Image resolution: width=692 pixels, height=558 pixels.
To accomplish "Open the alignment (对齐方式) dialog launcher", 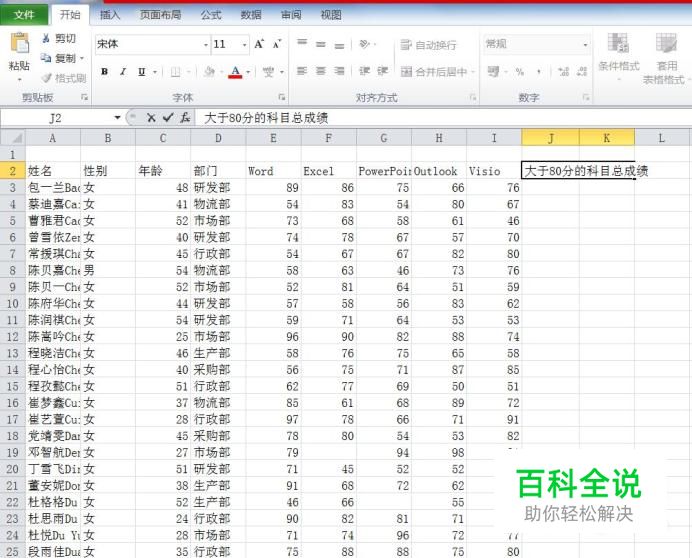I will click(x=473, y=97).
